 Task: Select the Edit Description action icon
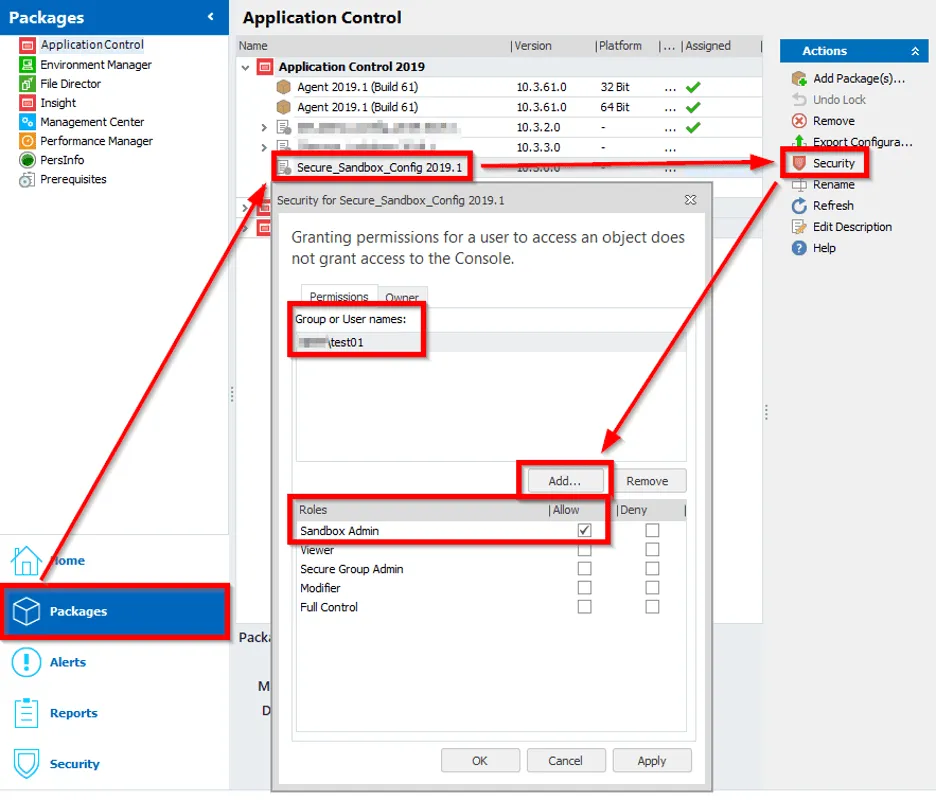(x=799, y=227)
